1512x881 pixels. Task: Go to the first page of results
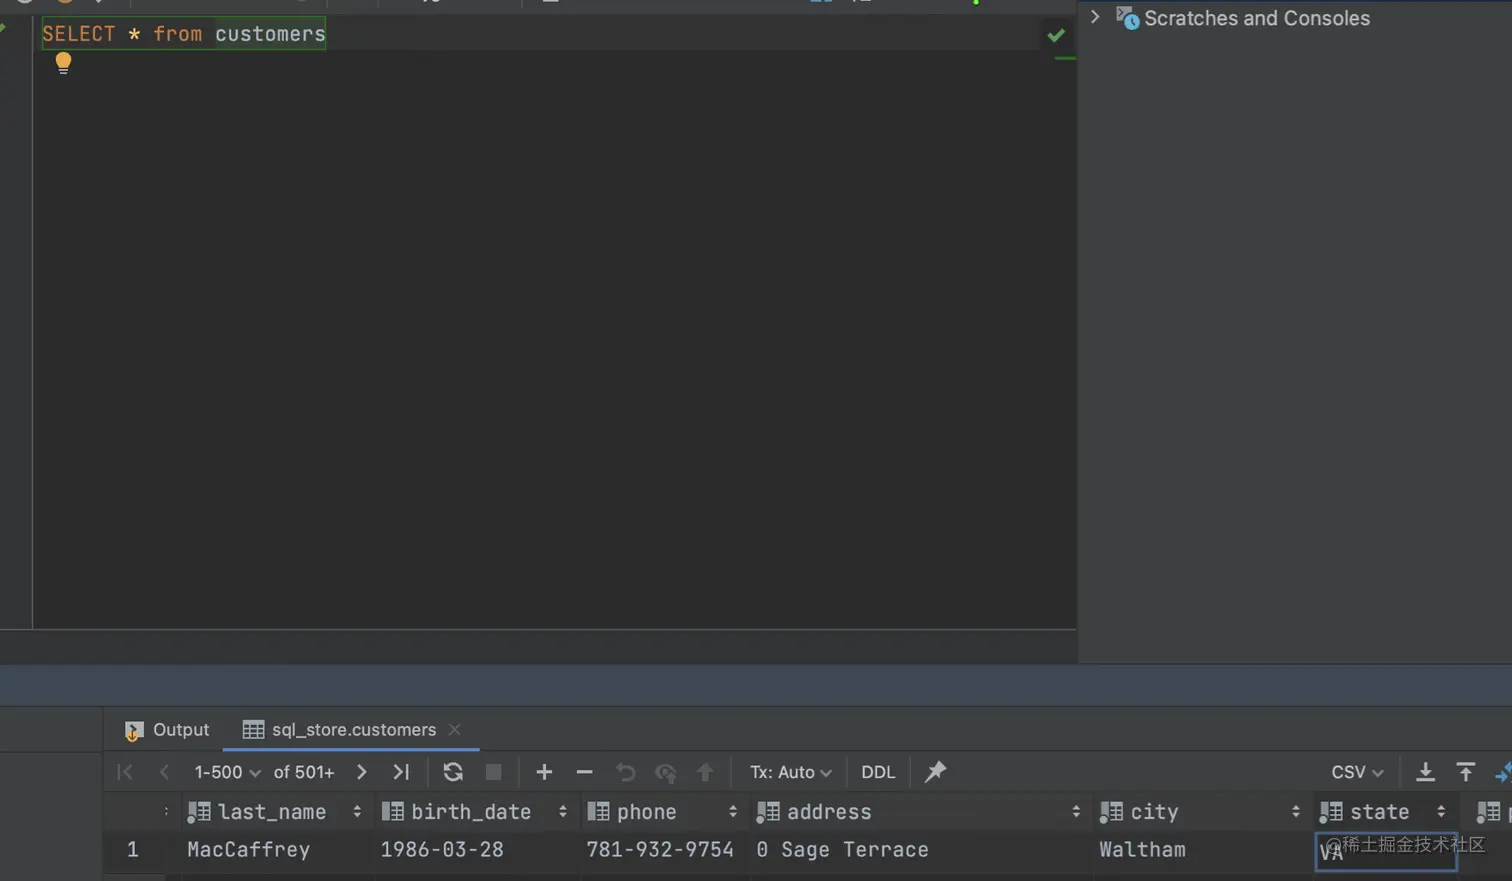(x=125, y=772)
